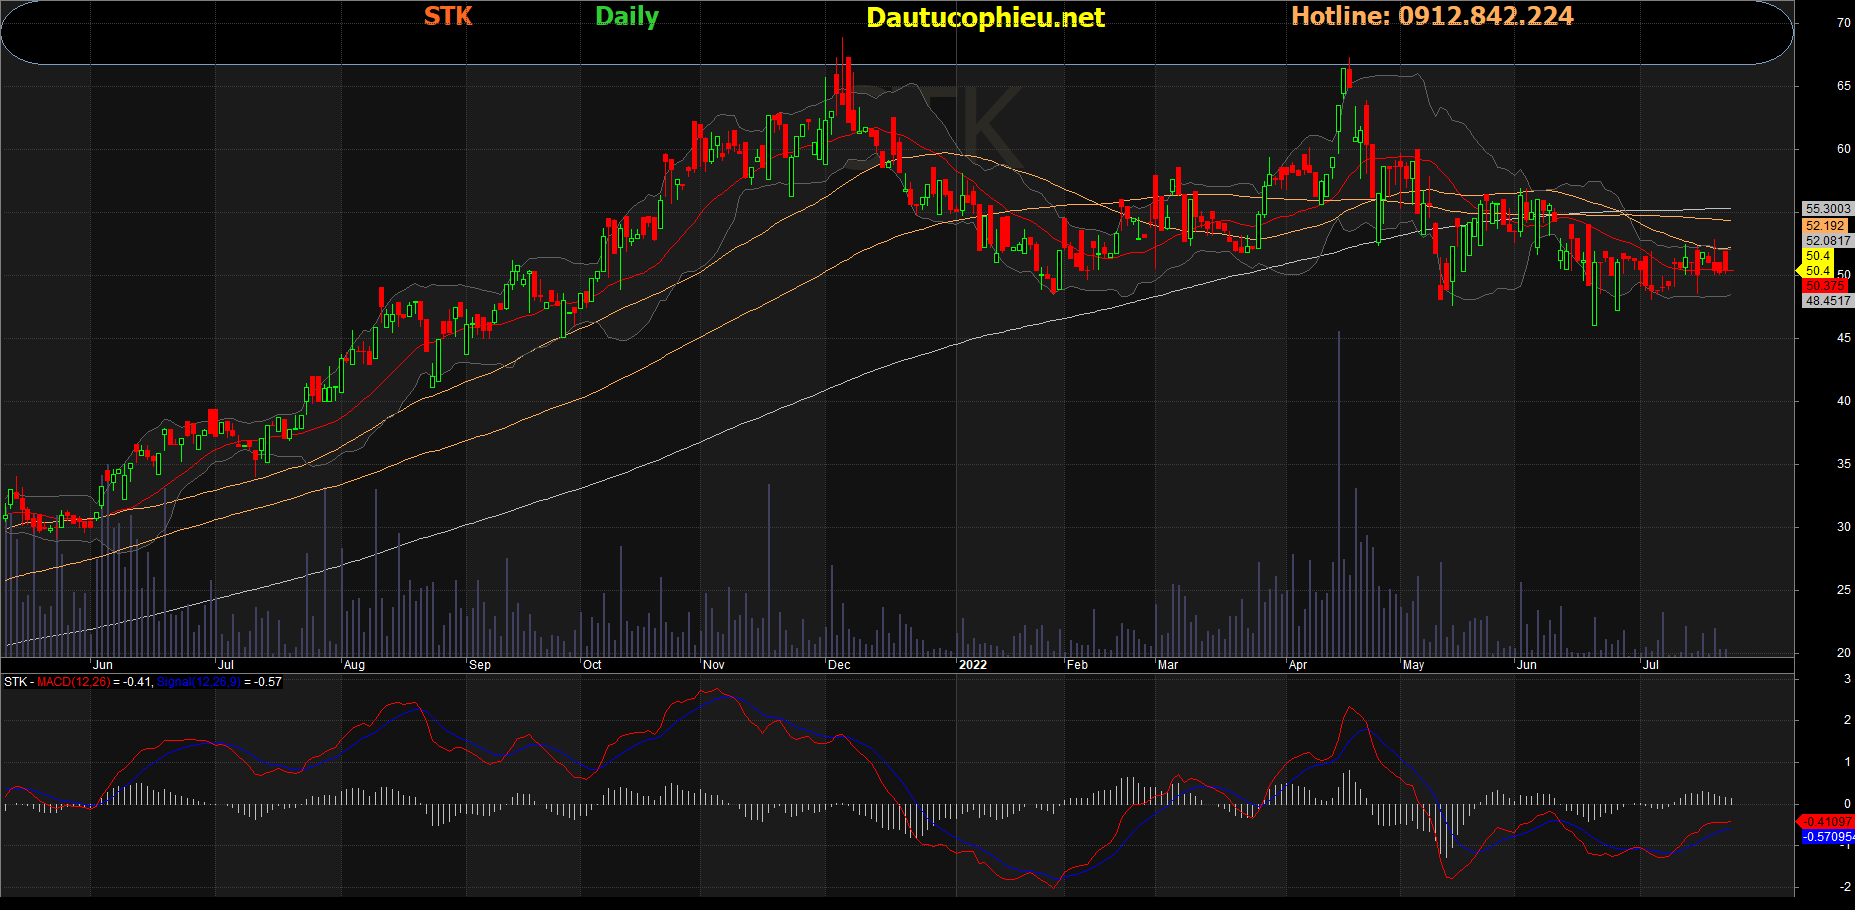This screenshot has width=1855, height=910.
Task: Select the Apr month marker on time axis
Action: (1298, 665)
